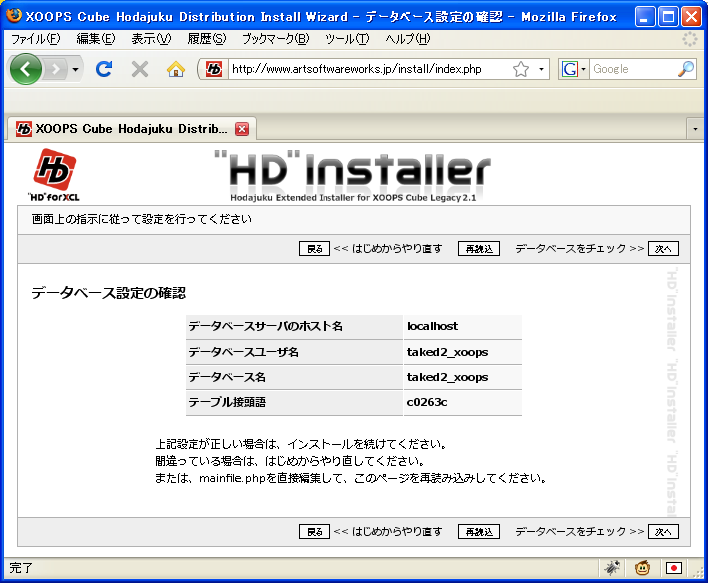Click the Stop loading X icon
This screenshot has height=583, width=708.
click(140, 69)
